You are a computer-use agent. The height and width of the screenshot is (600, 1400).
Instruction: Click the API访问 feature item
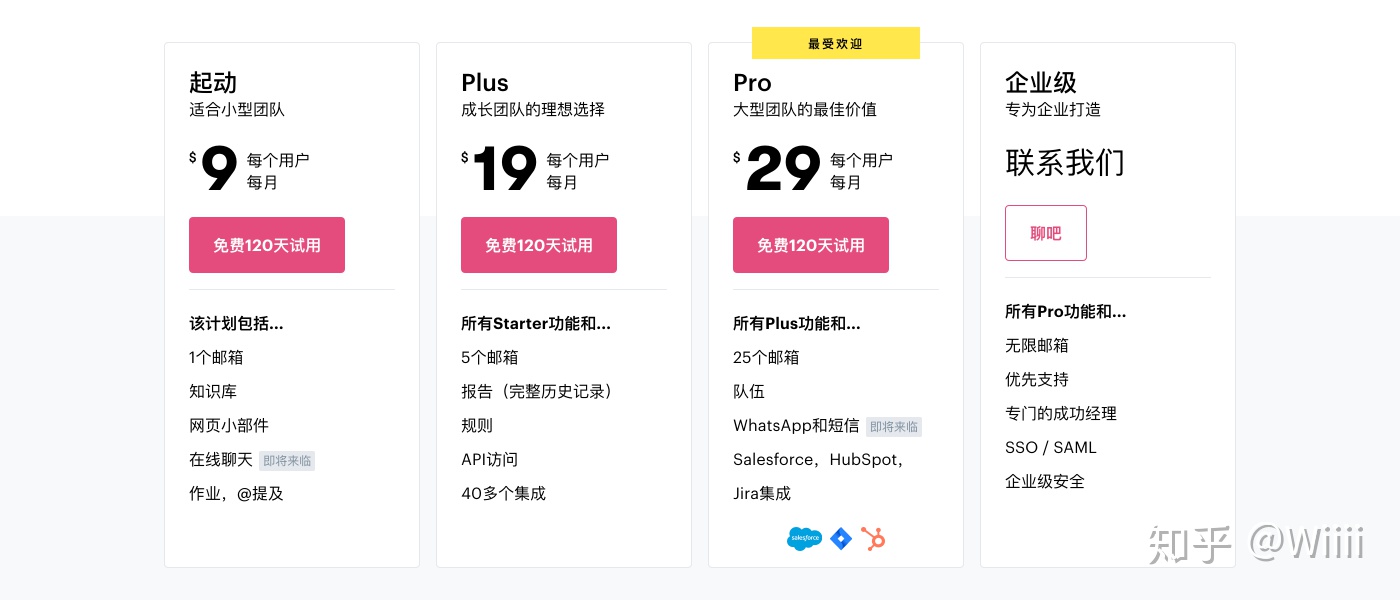click(x=490, y=459)
